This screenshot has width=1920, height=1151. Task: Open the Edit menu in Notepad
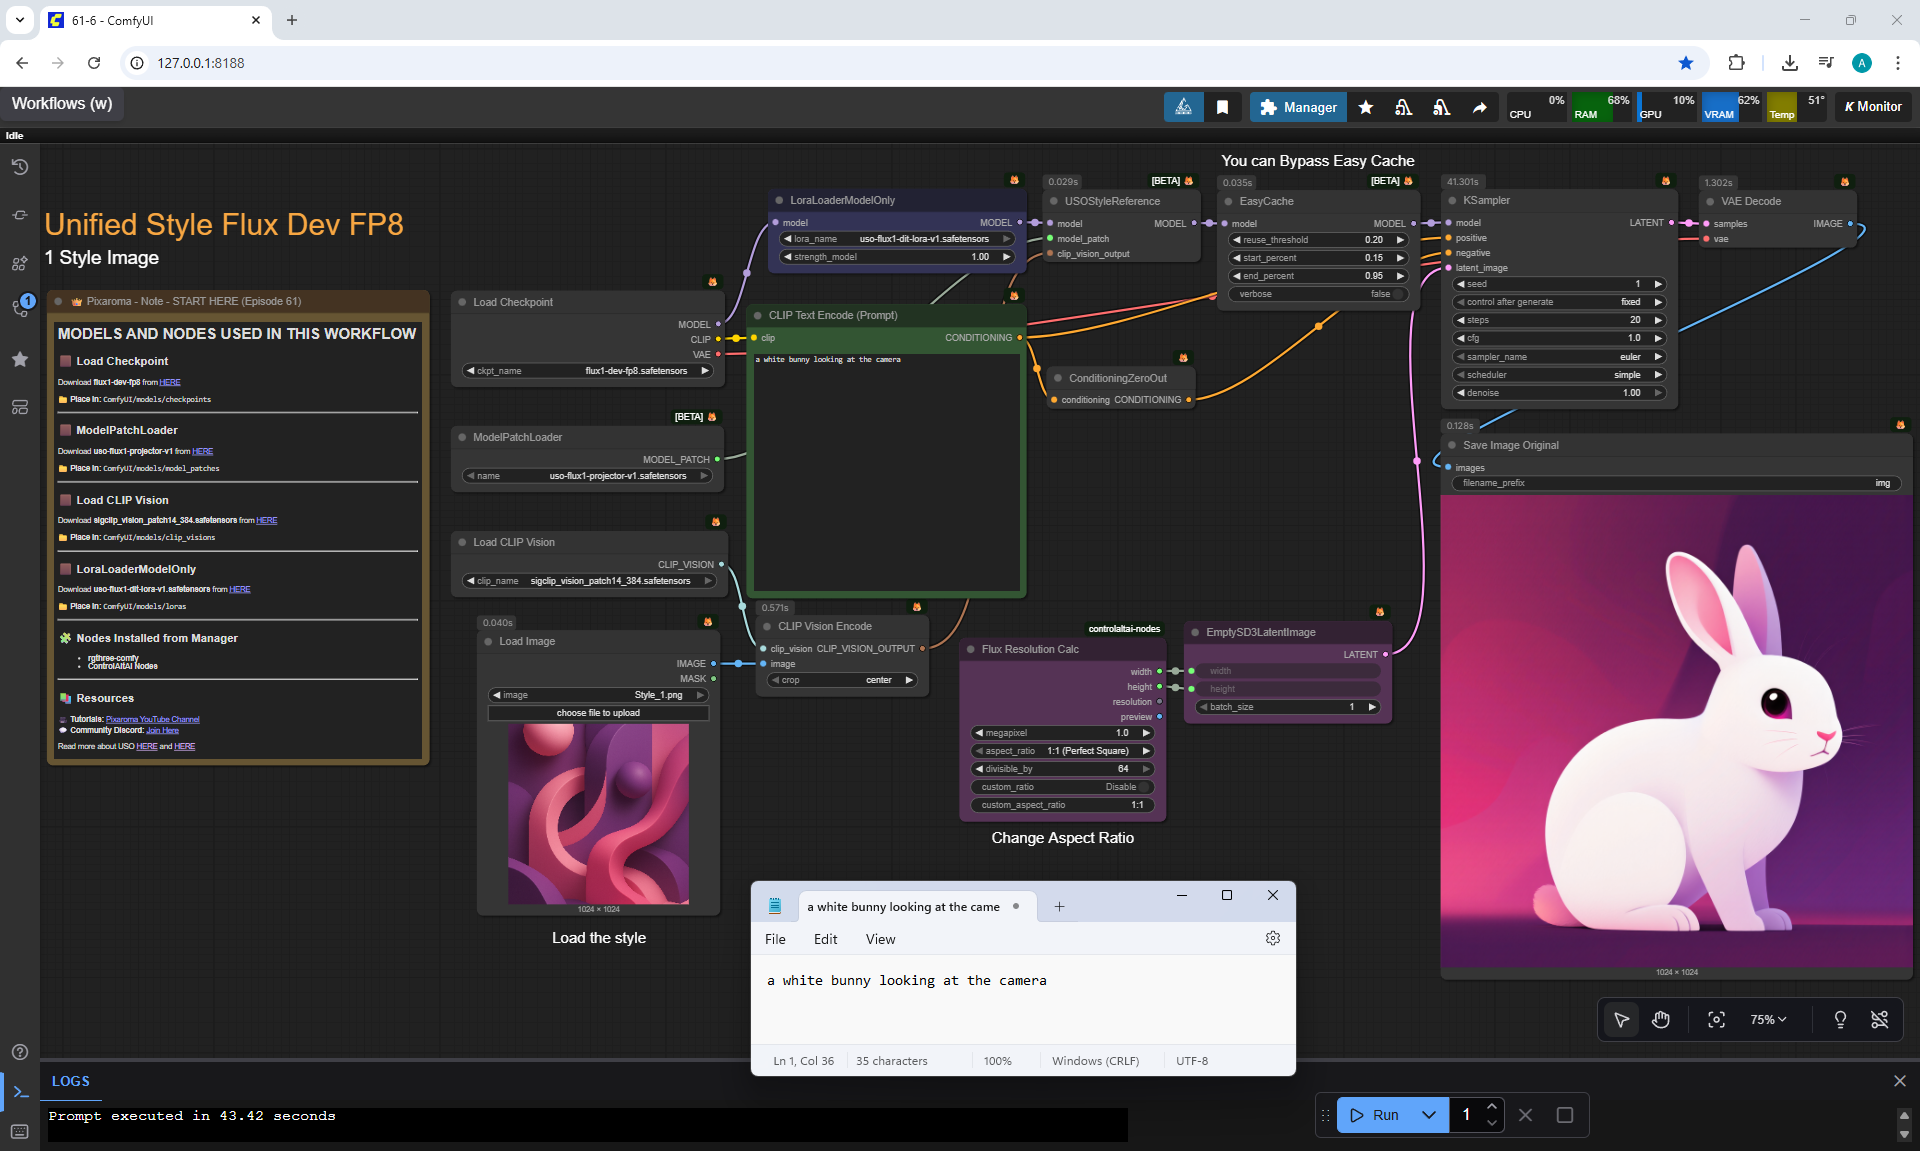pyautogui.click(x=825, y=939)
